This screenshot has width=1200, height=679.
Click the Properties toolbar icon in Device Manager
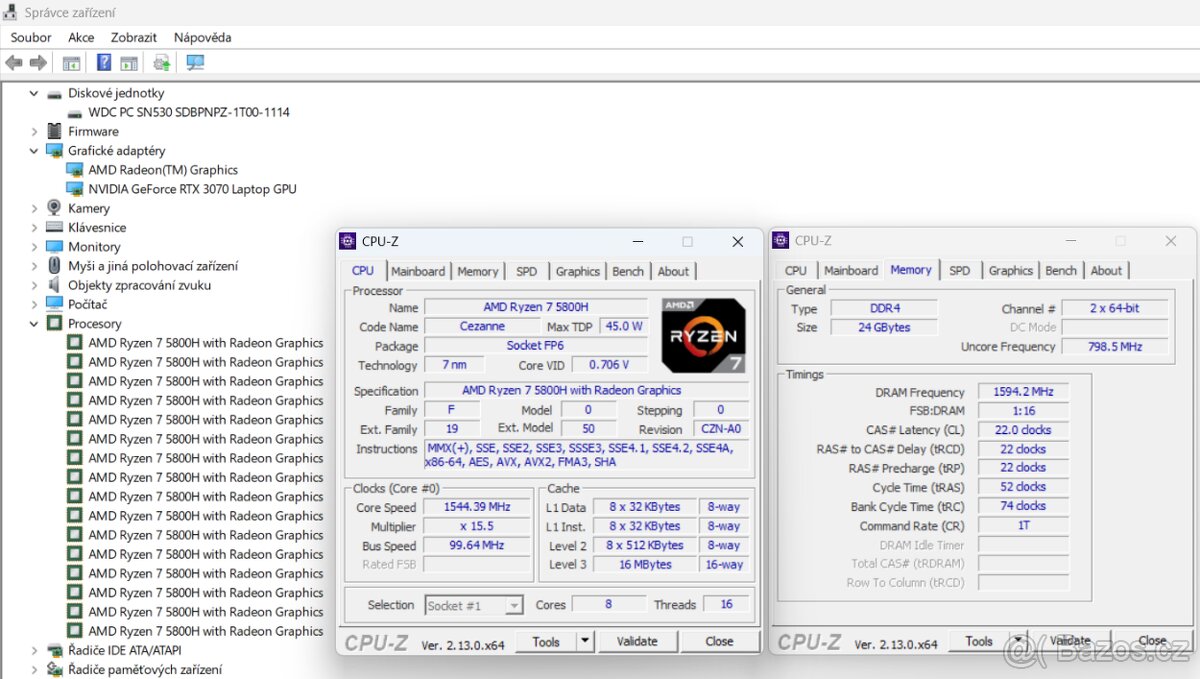(130, 62)
